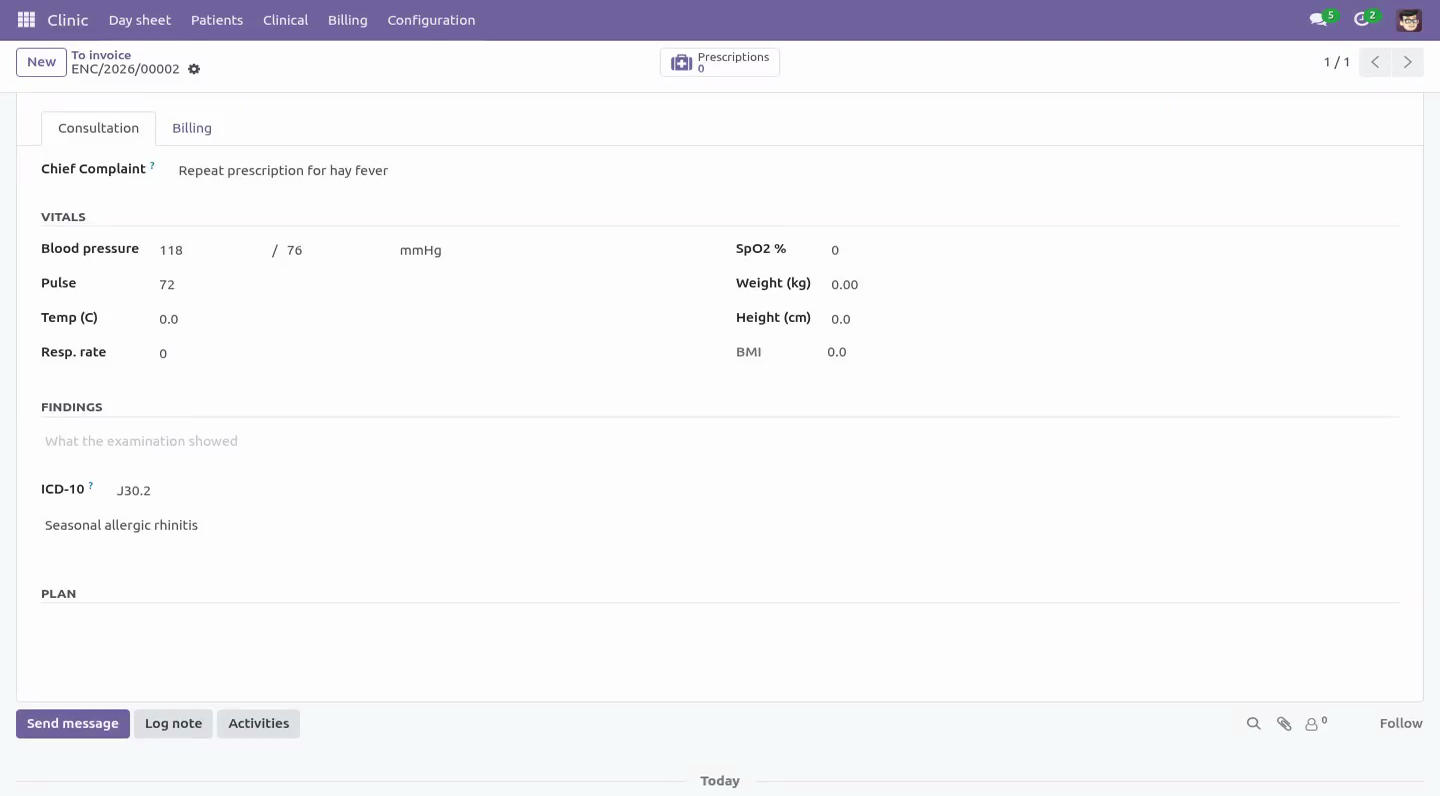Click the Log note button
1440x796 pixels.
(173, 723)
